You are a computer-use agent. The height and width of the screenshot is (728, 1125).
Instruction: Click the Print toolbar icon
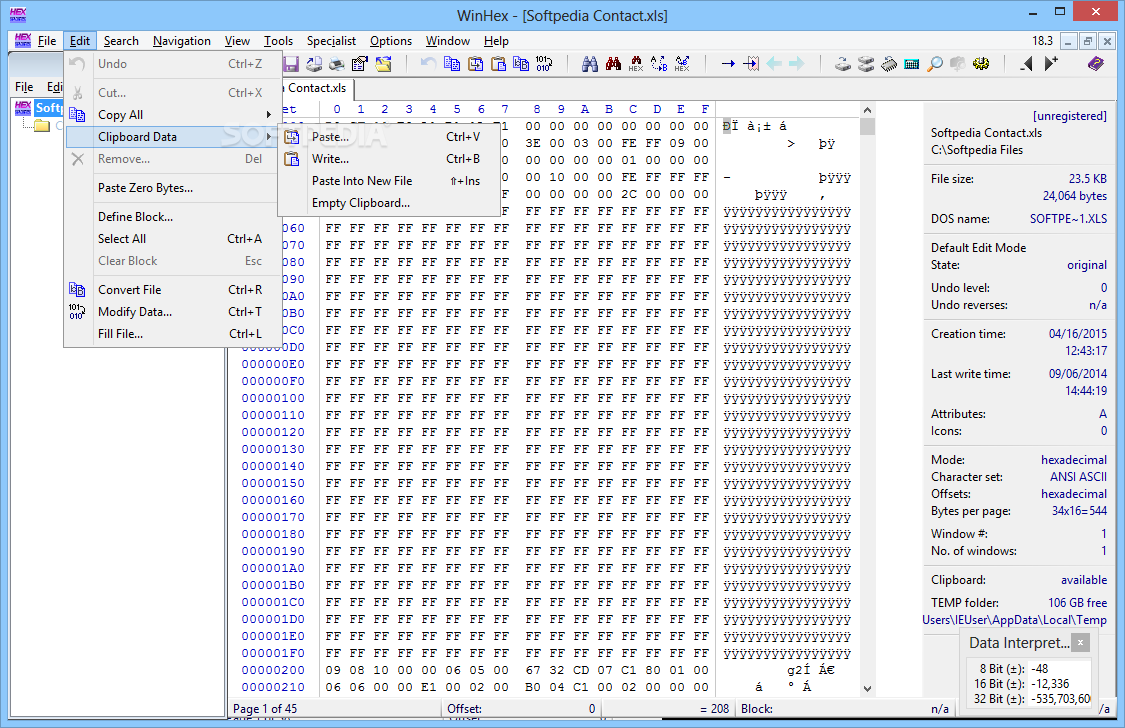pos(336,64)
